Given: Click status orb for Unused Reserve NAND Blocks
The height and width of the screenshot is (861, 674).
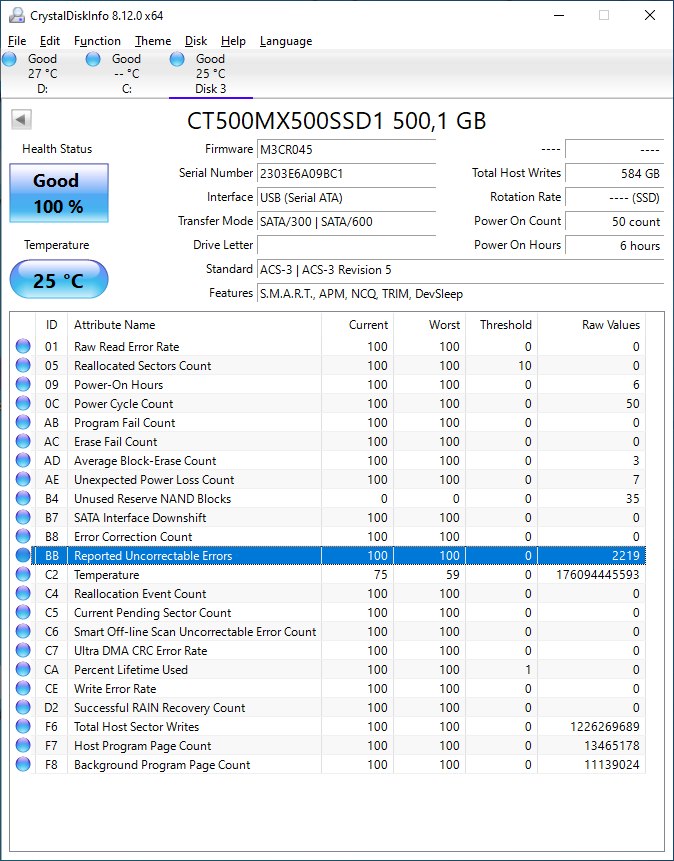Looking at the screenshot, I should point(23,499).
